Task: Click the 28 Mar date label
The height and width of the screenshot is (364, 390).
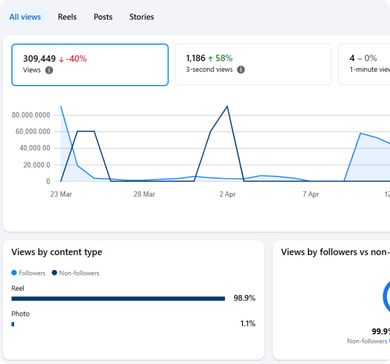Action: pos(144,194)
